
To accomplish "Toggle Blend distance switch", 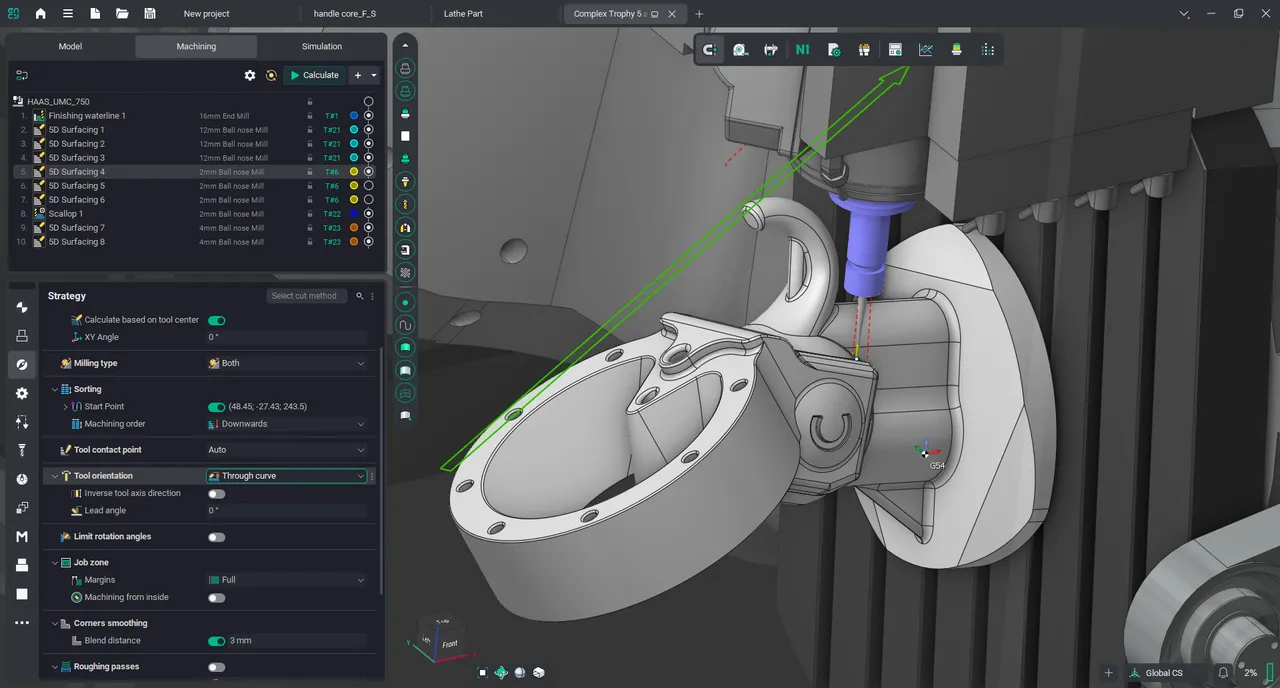I will 216,641.
